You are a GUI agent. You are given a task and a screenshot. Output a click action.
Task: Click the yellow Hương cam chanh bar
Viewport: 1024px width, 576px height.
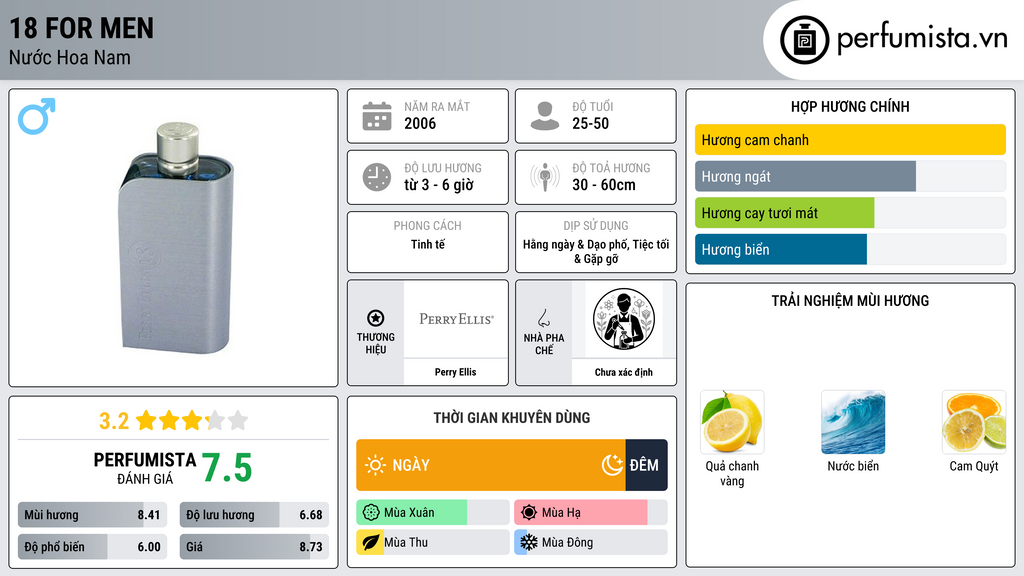click(850, 140)
